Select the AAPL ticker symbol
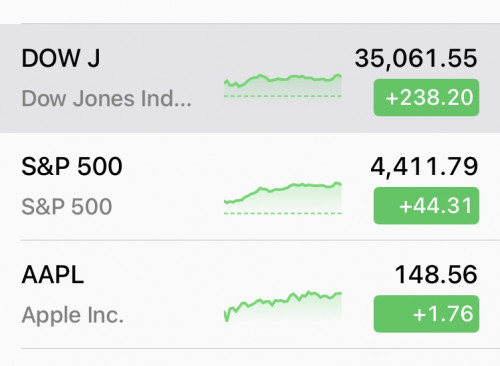500x366 pixels. pos(53,275)
